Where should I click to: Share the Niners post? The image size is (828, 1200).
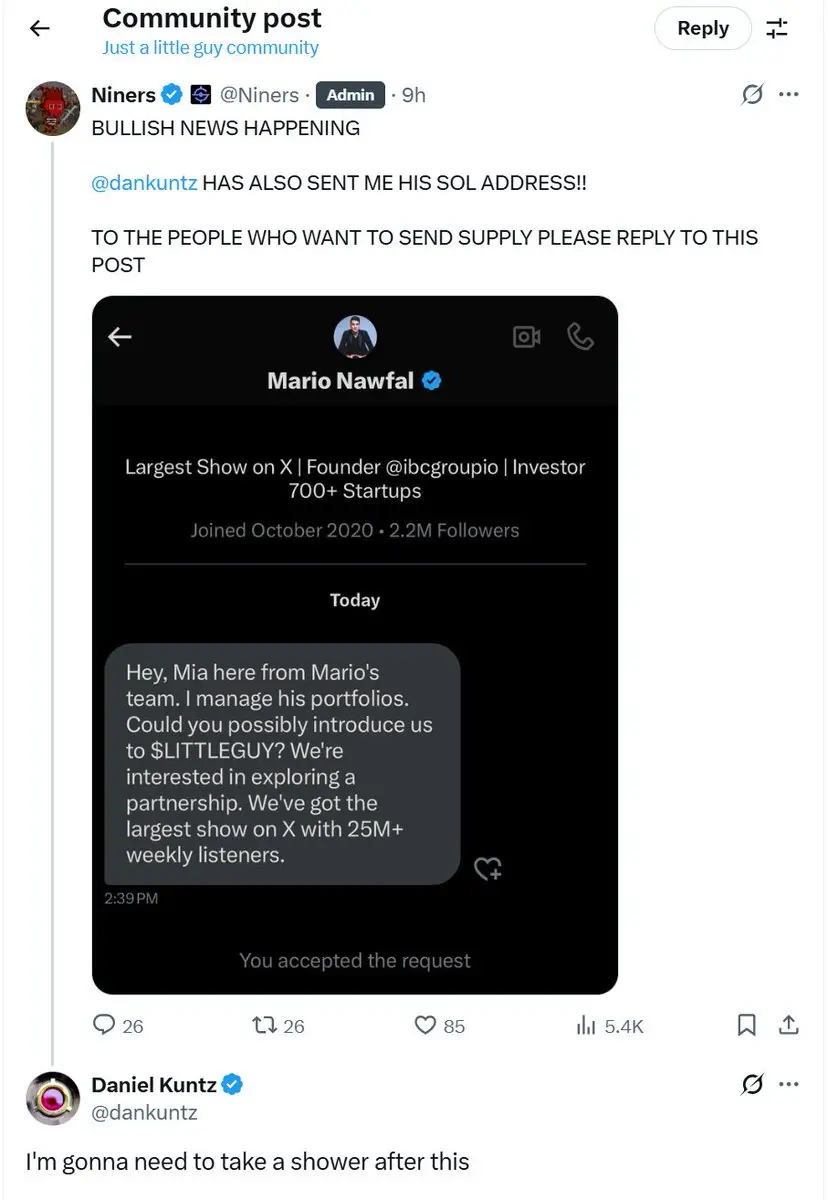788,1025
